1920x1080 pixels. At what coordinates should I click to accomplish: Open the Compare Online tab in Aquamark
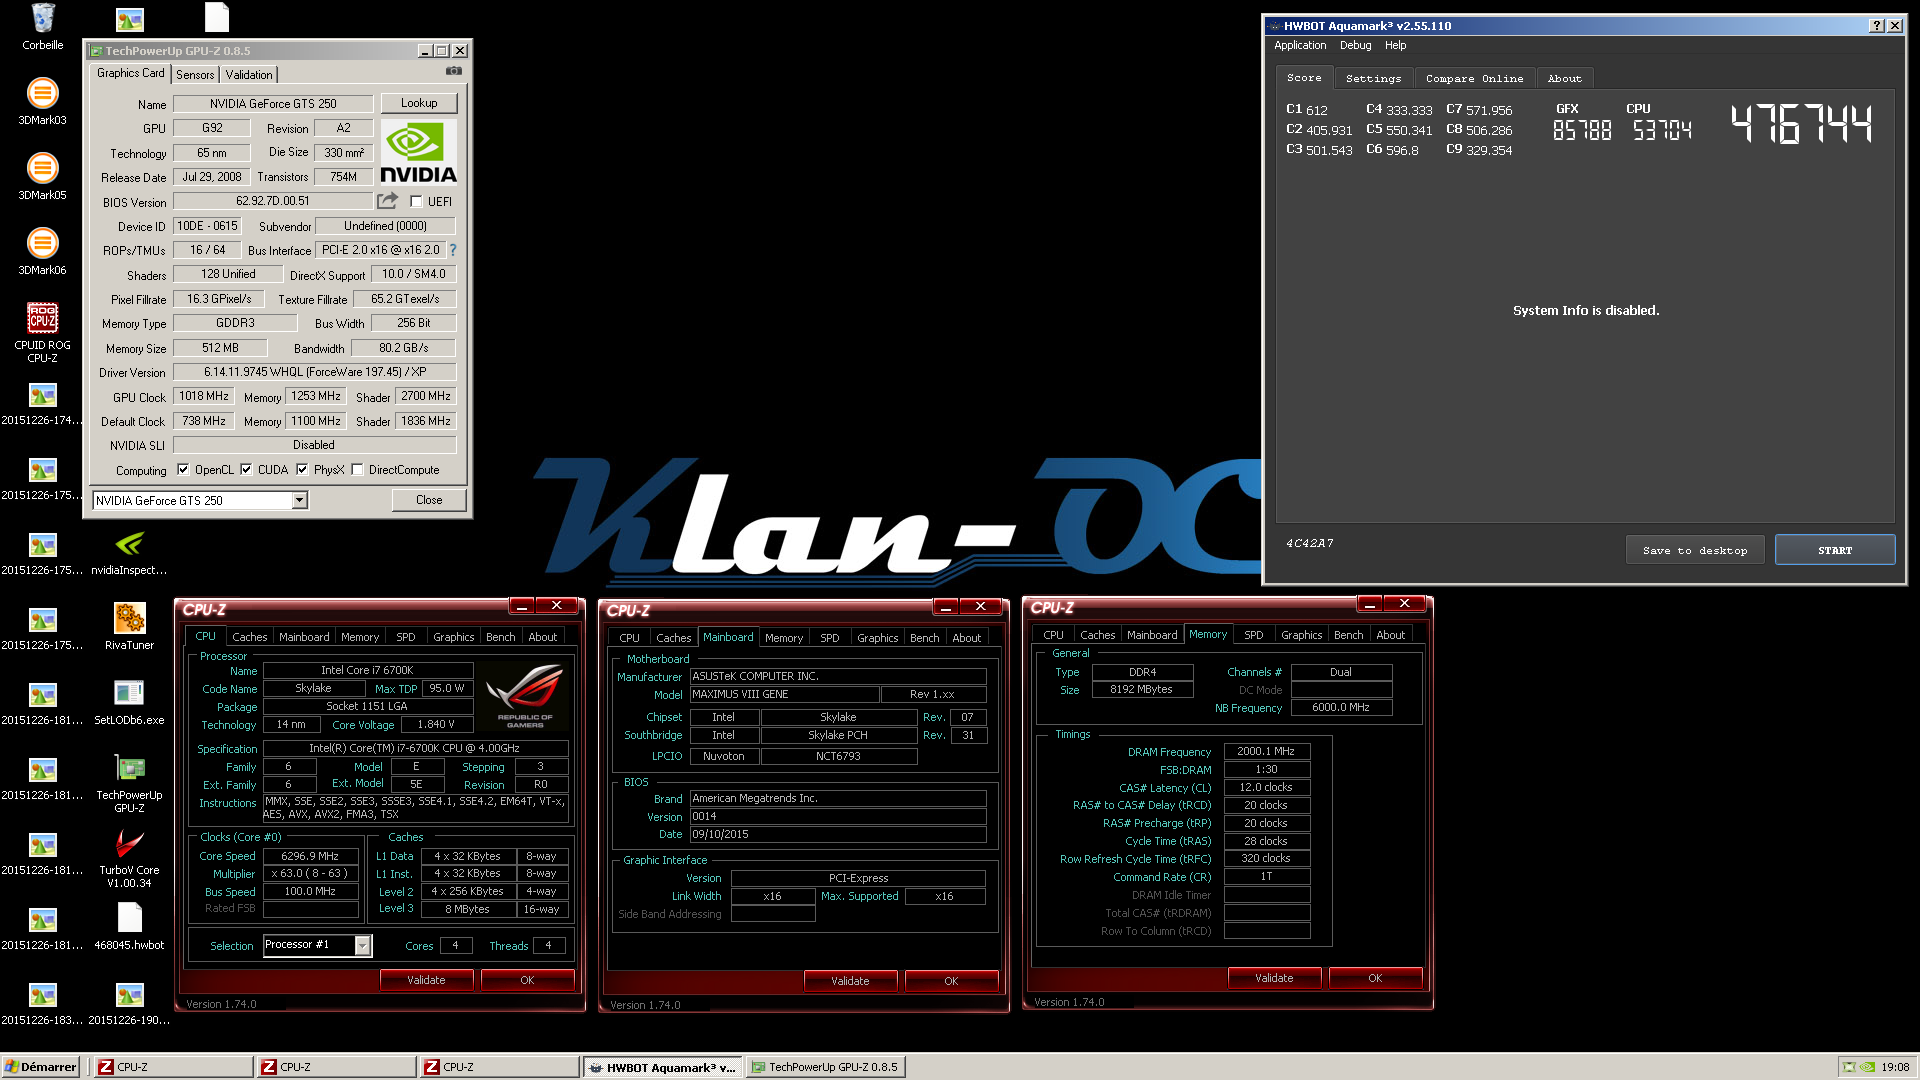1474,78
